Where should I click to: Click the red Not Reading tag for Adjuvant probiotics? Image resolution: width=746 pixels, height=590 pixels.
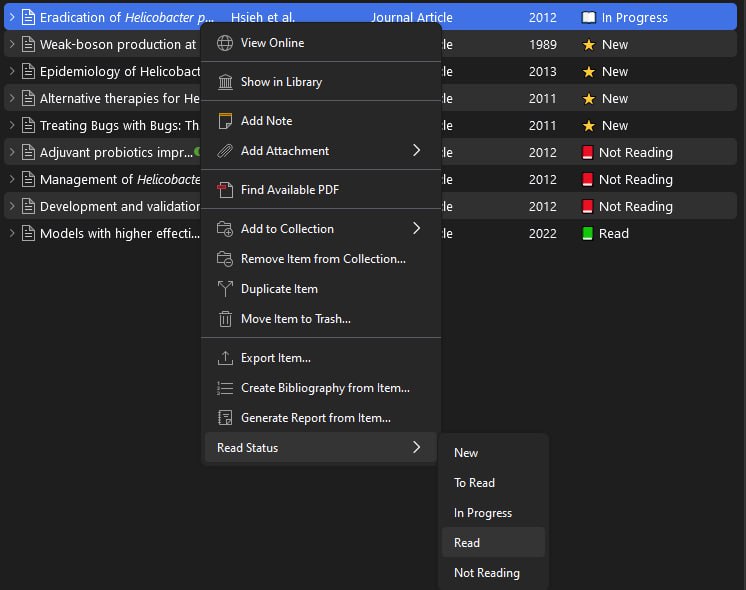coord(588,153)
